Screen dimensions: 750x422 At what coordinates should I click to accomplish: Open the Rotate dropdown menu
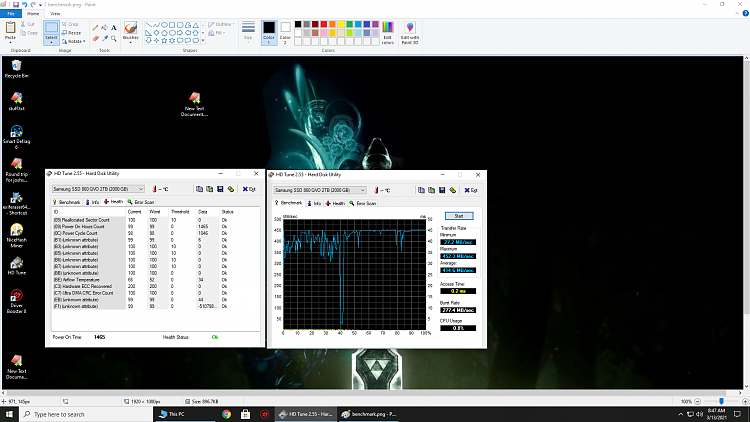(x=74, y=42)
